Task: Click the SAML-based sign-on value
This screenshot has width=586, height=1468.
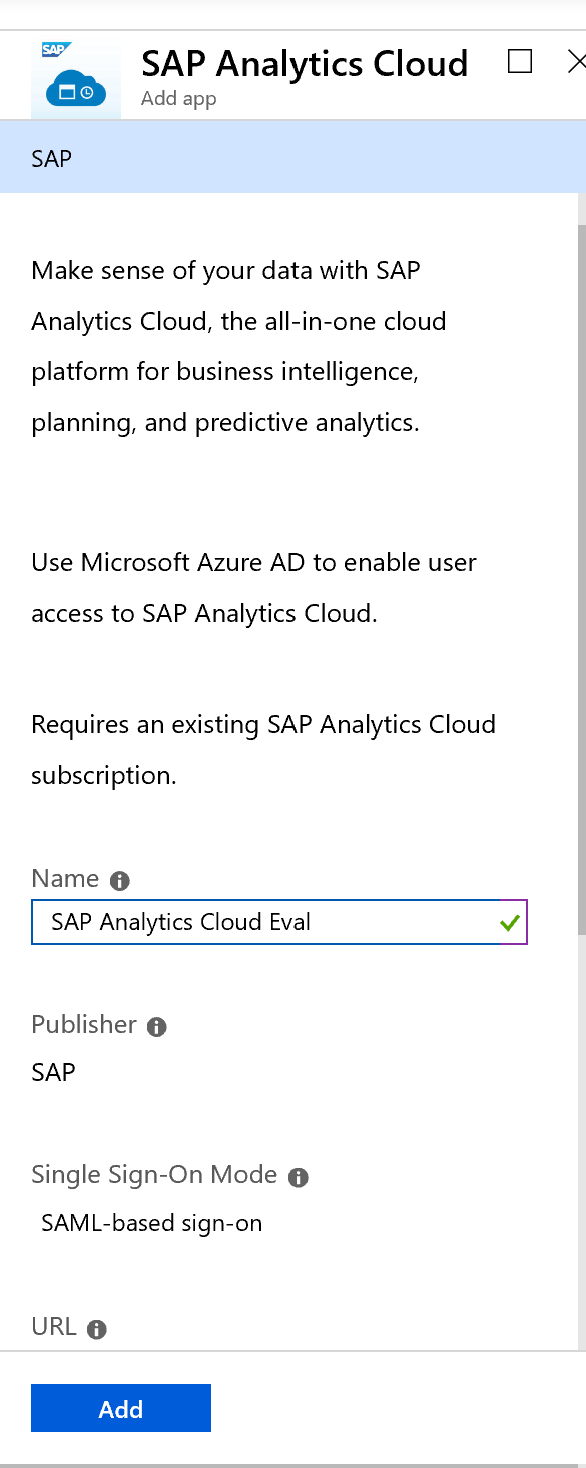Action: pyautogui.click(x=150, y=1223)
